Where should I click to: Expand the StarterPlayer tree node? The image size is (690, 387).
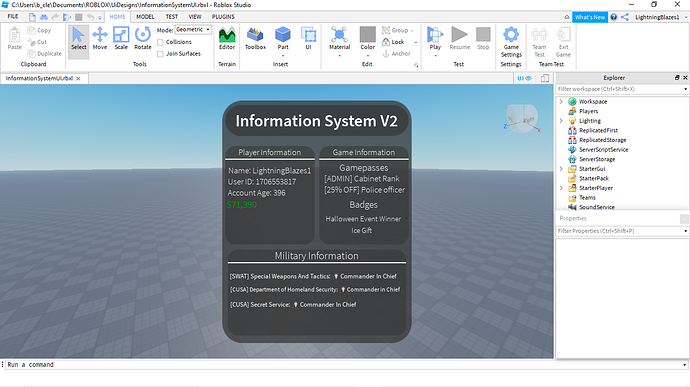(561, 188)
